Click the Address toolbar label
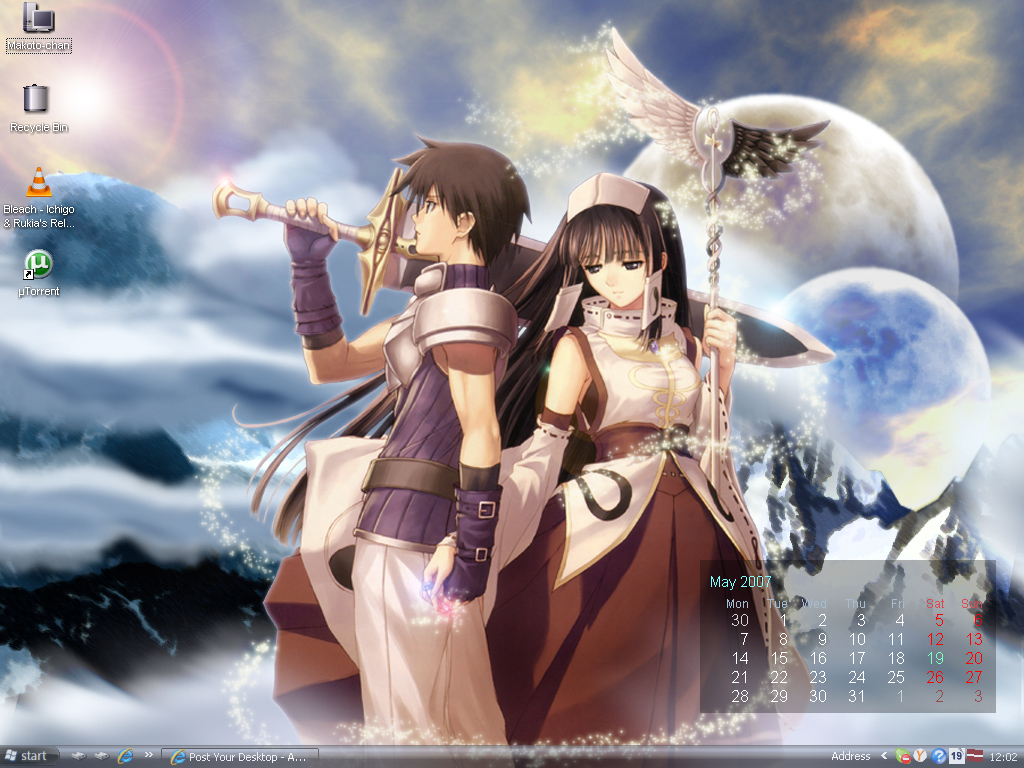Screen dimensions: 1024x768 click(x=850, y=756)
